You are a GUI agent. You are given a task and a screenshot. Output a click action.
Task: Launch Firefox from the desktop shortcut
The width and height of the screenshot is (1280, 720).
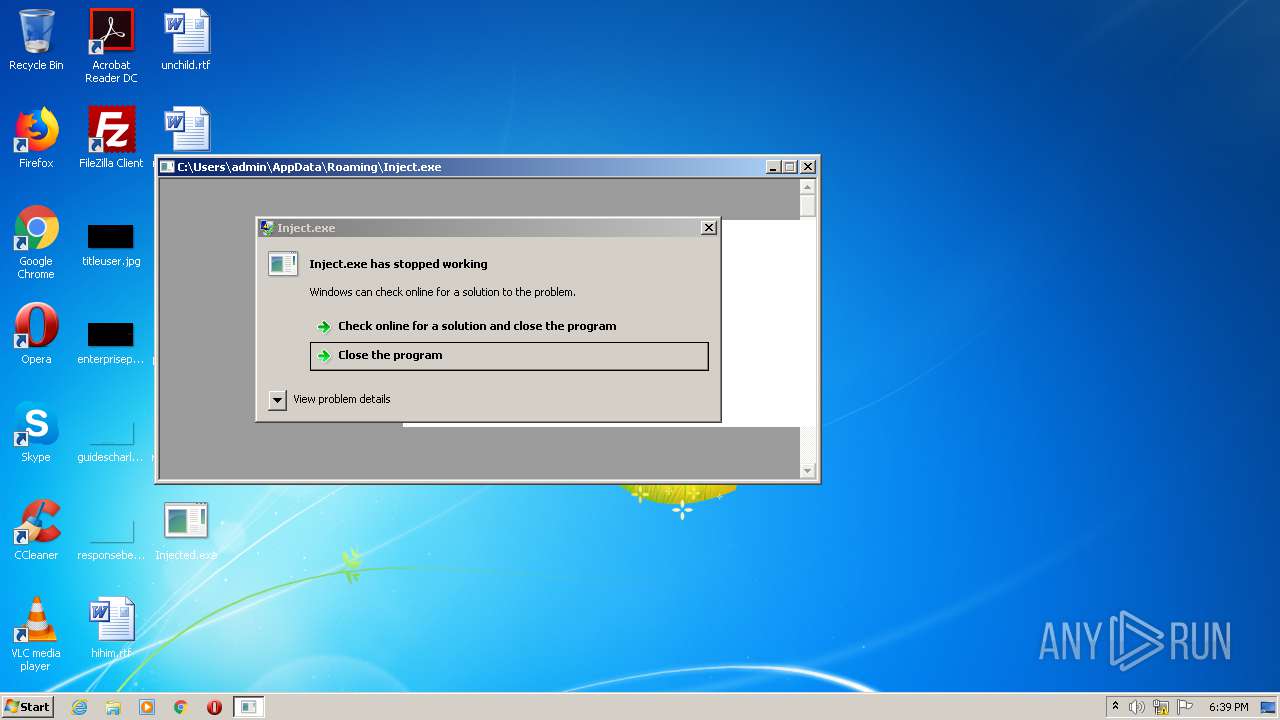[36, 138]
